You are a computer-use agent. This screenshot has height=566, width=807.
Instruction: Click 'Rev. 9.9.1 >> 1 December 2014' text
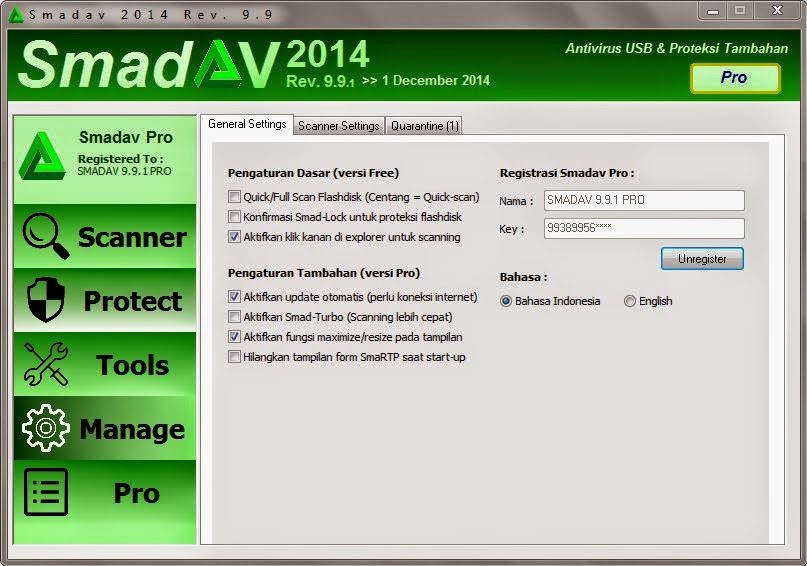(388, 81)
